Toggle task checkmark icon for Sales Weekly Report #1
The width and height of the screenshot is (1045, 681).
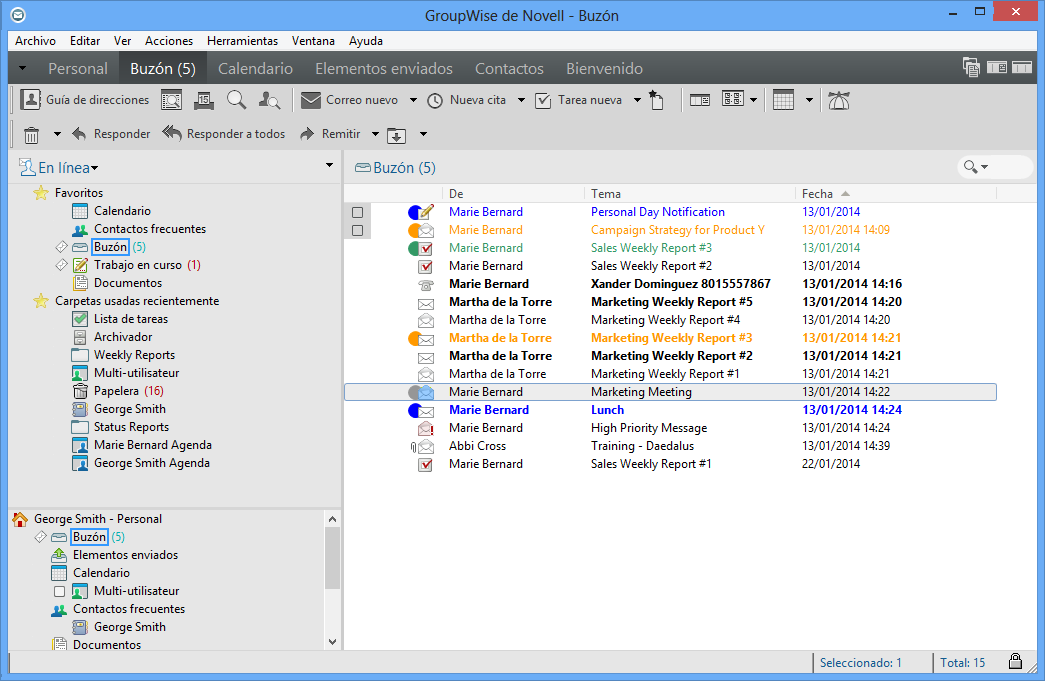click(x=425, y=464)
